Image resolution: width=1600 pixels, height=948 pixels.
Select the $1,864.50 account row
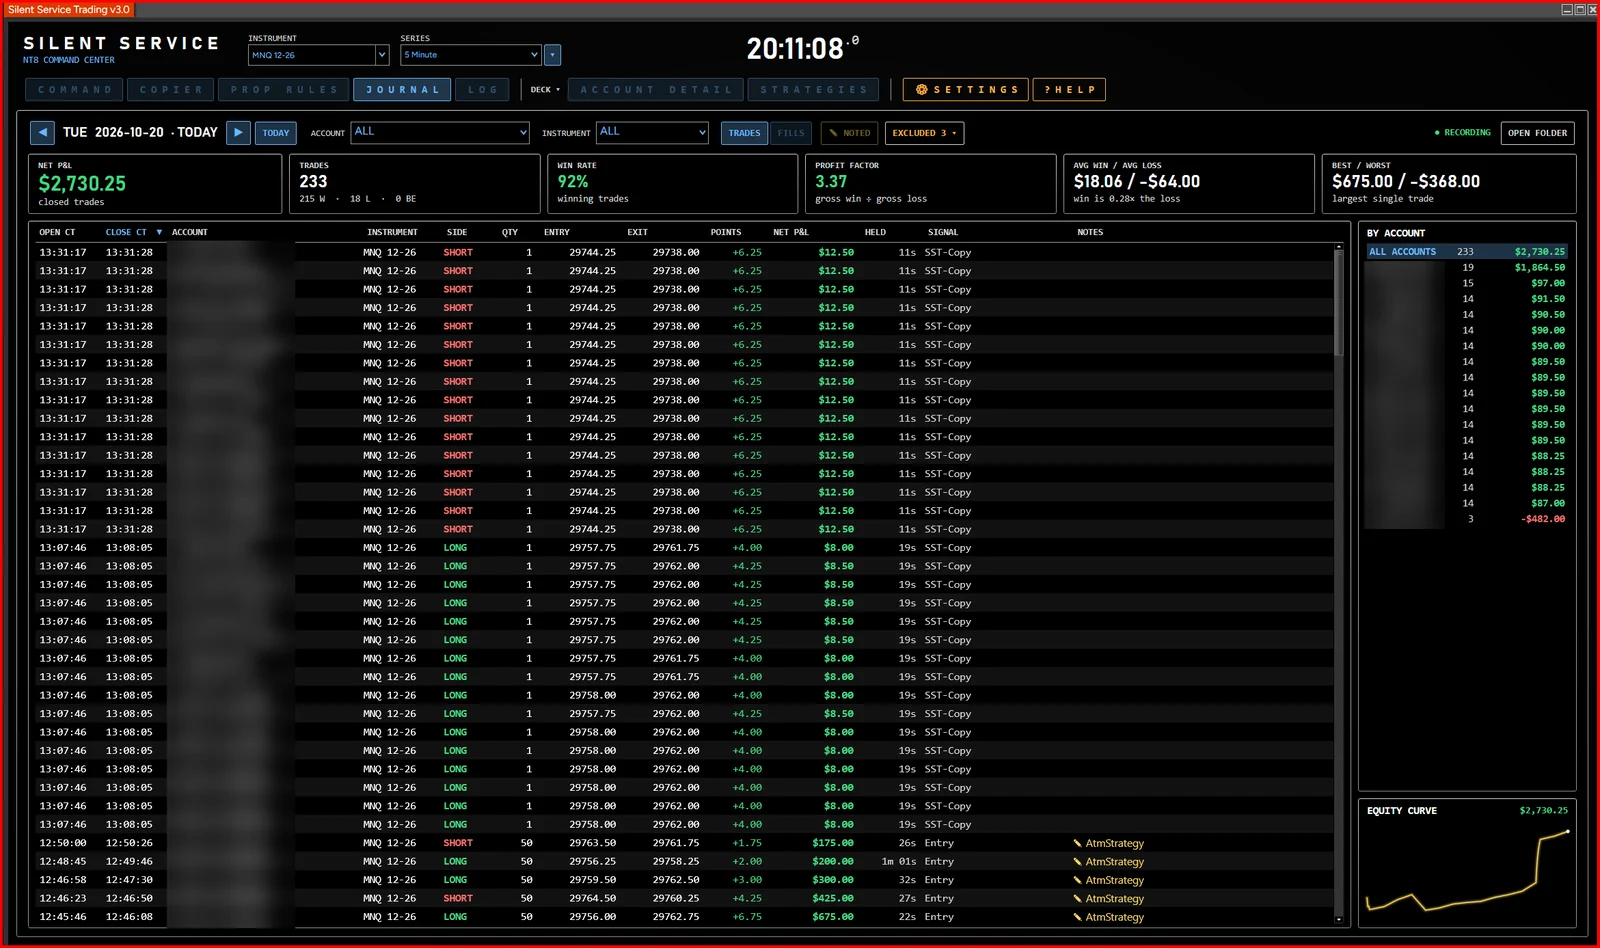pyautogui.click(x=1467, y=268)
